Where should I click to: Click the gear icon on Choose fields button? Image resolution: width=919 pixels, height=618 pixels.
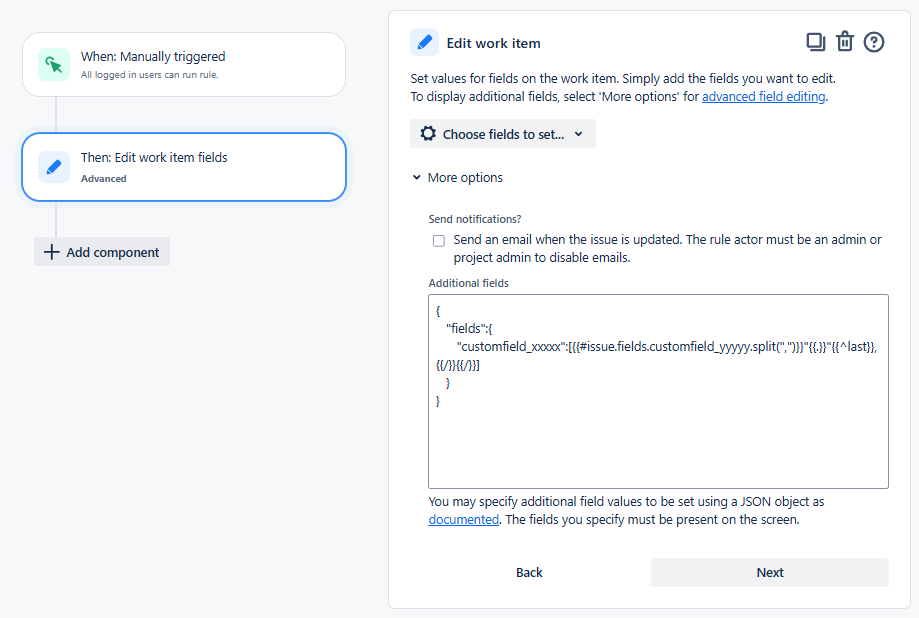coord(429,133)
